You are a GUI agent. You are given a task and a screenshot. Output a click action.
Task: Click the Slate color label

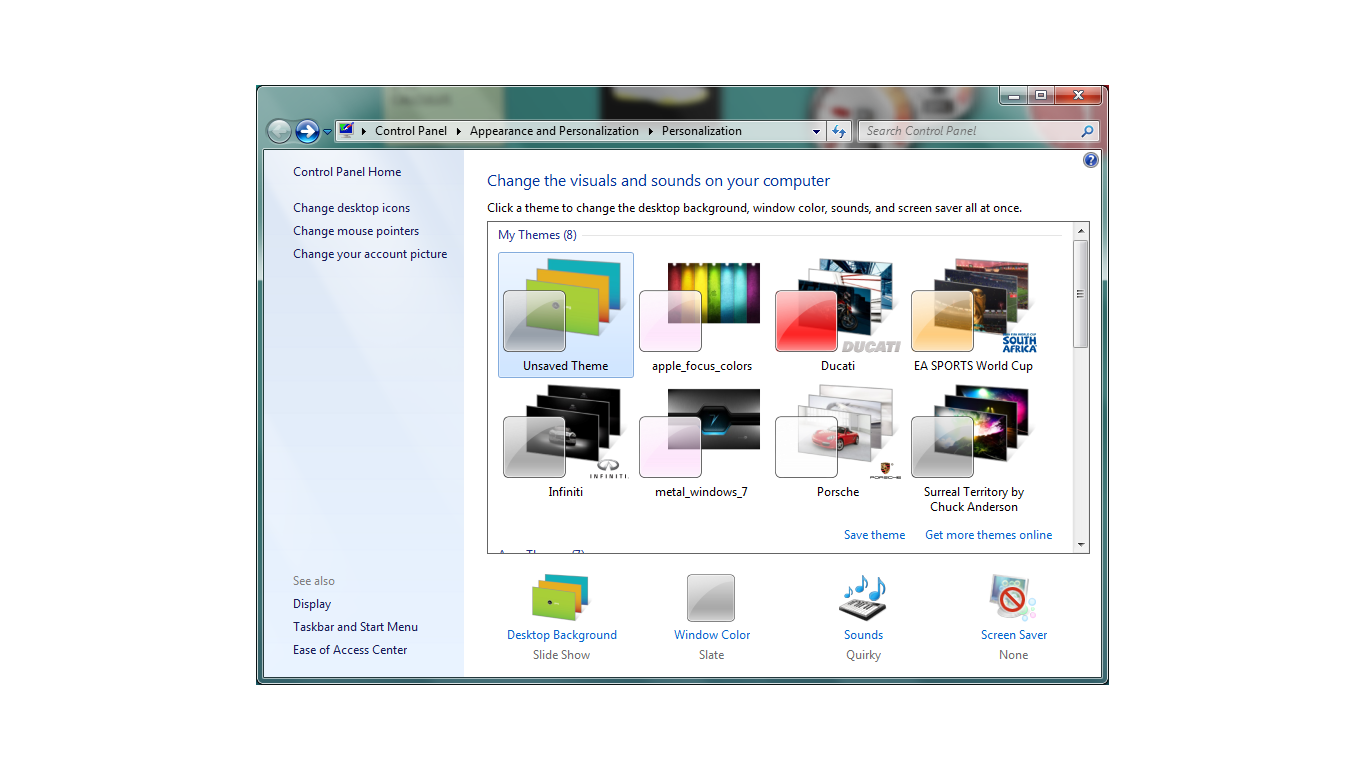tap(712, 655)
